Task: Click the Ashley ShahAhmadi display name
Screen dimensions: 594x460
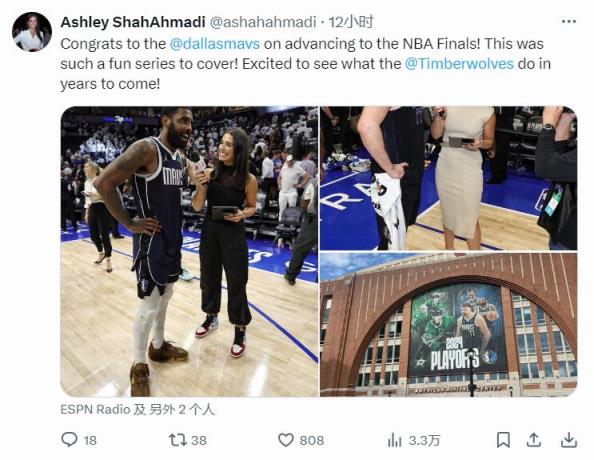Action: pos(133,22)
